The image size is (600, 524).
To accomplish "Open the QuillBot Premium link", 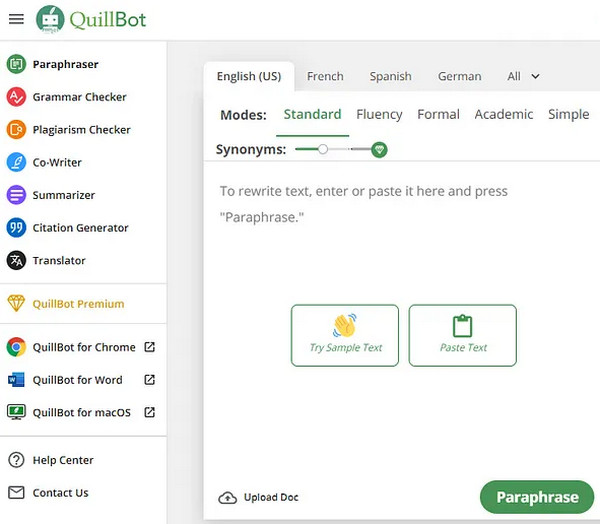I will click(78, 304).
